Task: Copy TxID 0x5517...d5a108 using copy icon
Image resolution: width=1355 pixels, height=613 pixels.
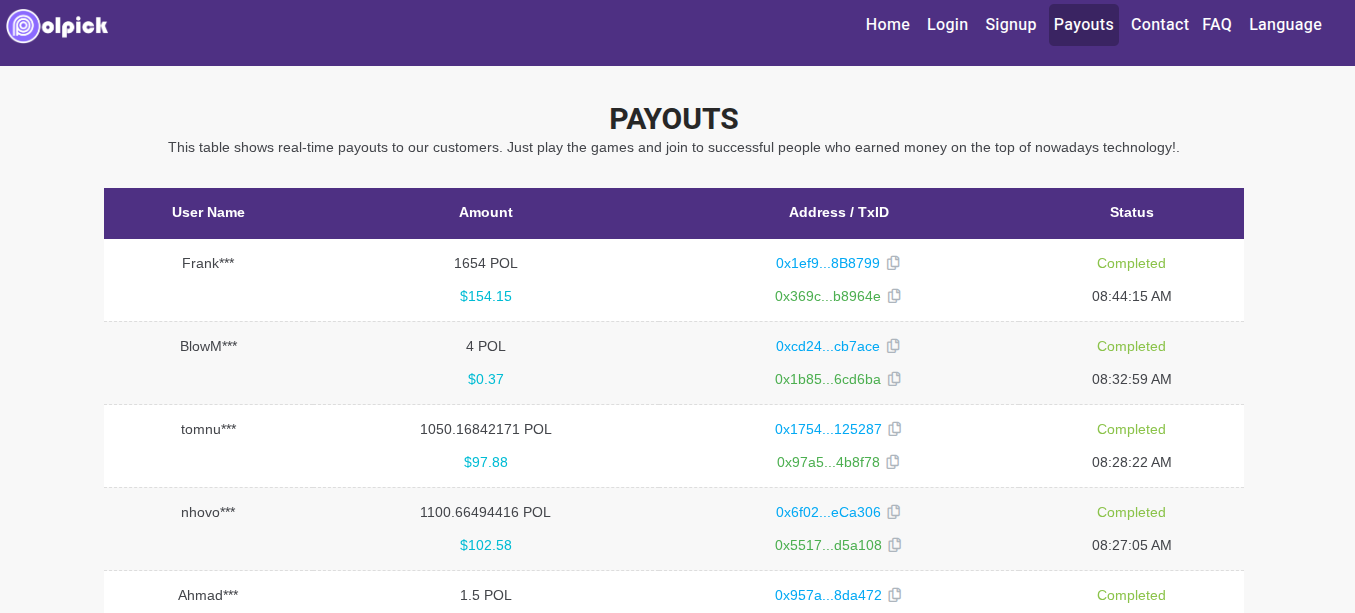Action: [x=895, y=545]
